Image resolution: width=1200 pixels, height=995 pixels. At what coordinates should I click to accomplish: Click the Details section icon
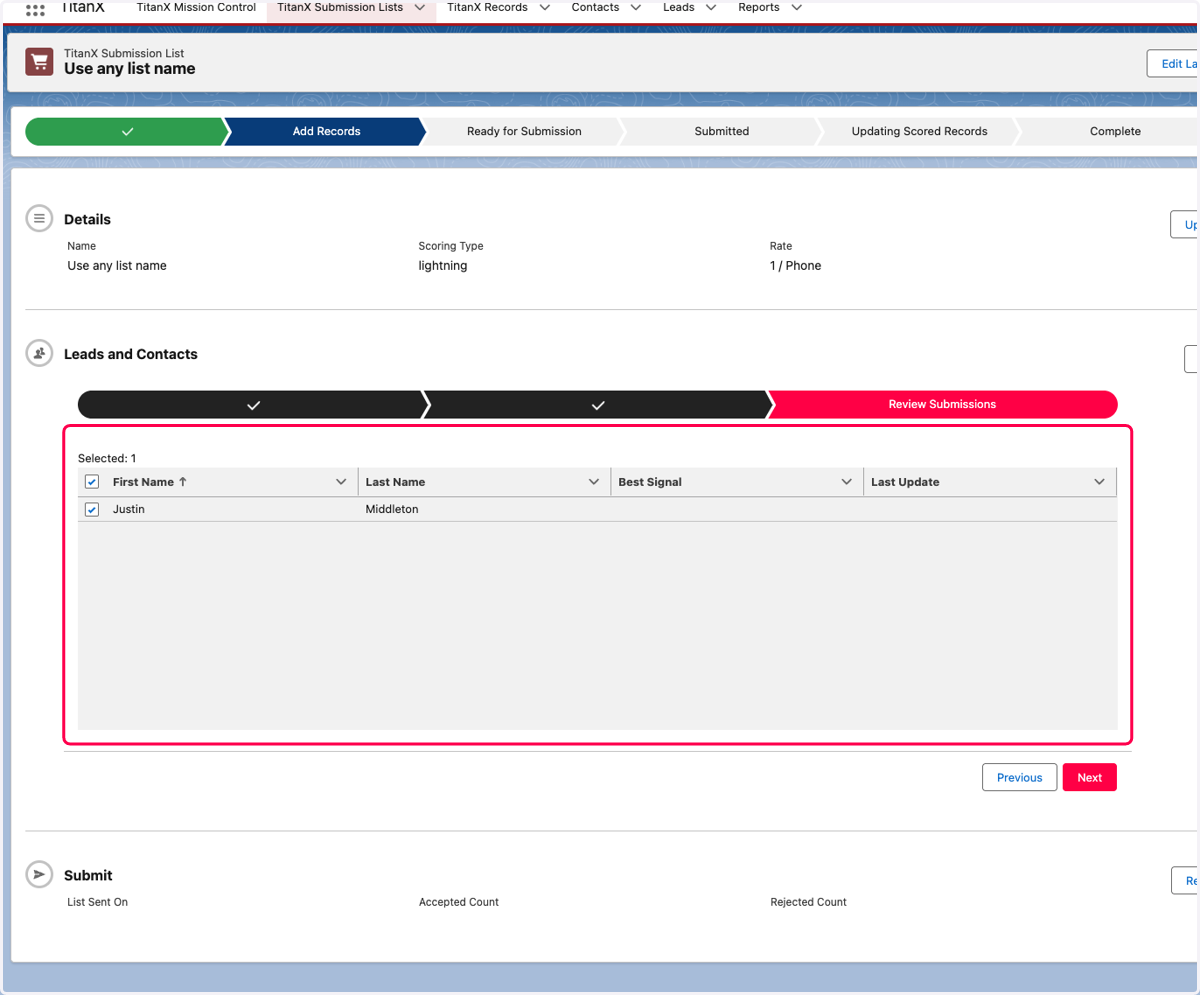click(x=39, y=218)
